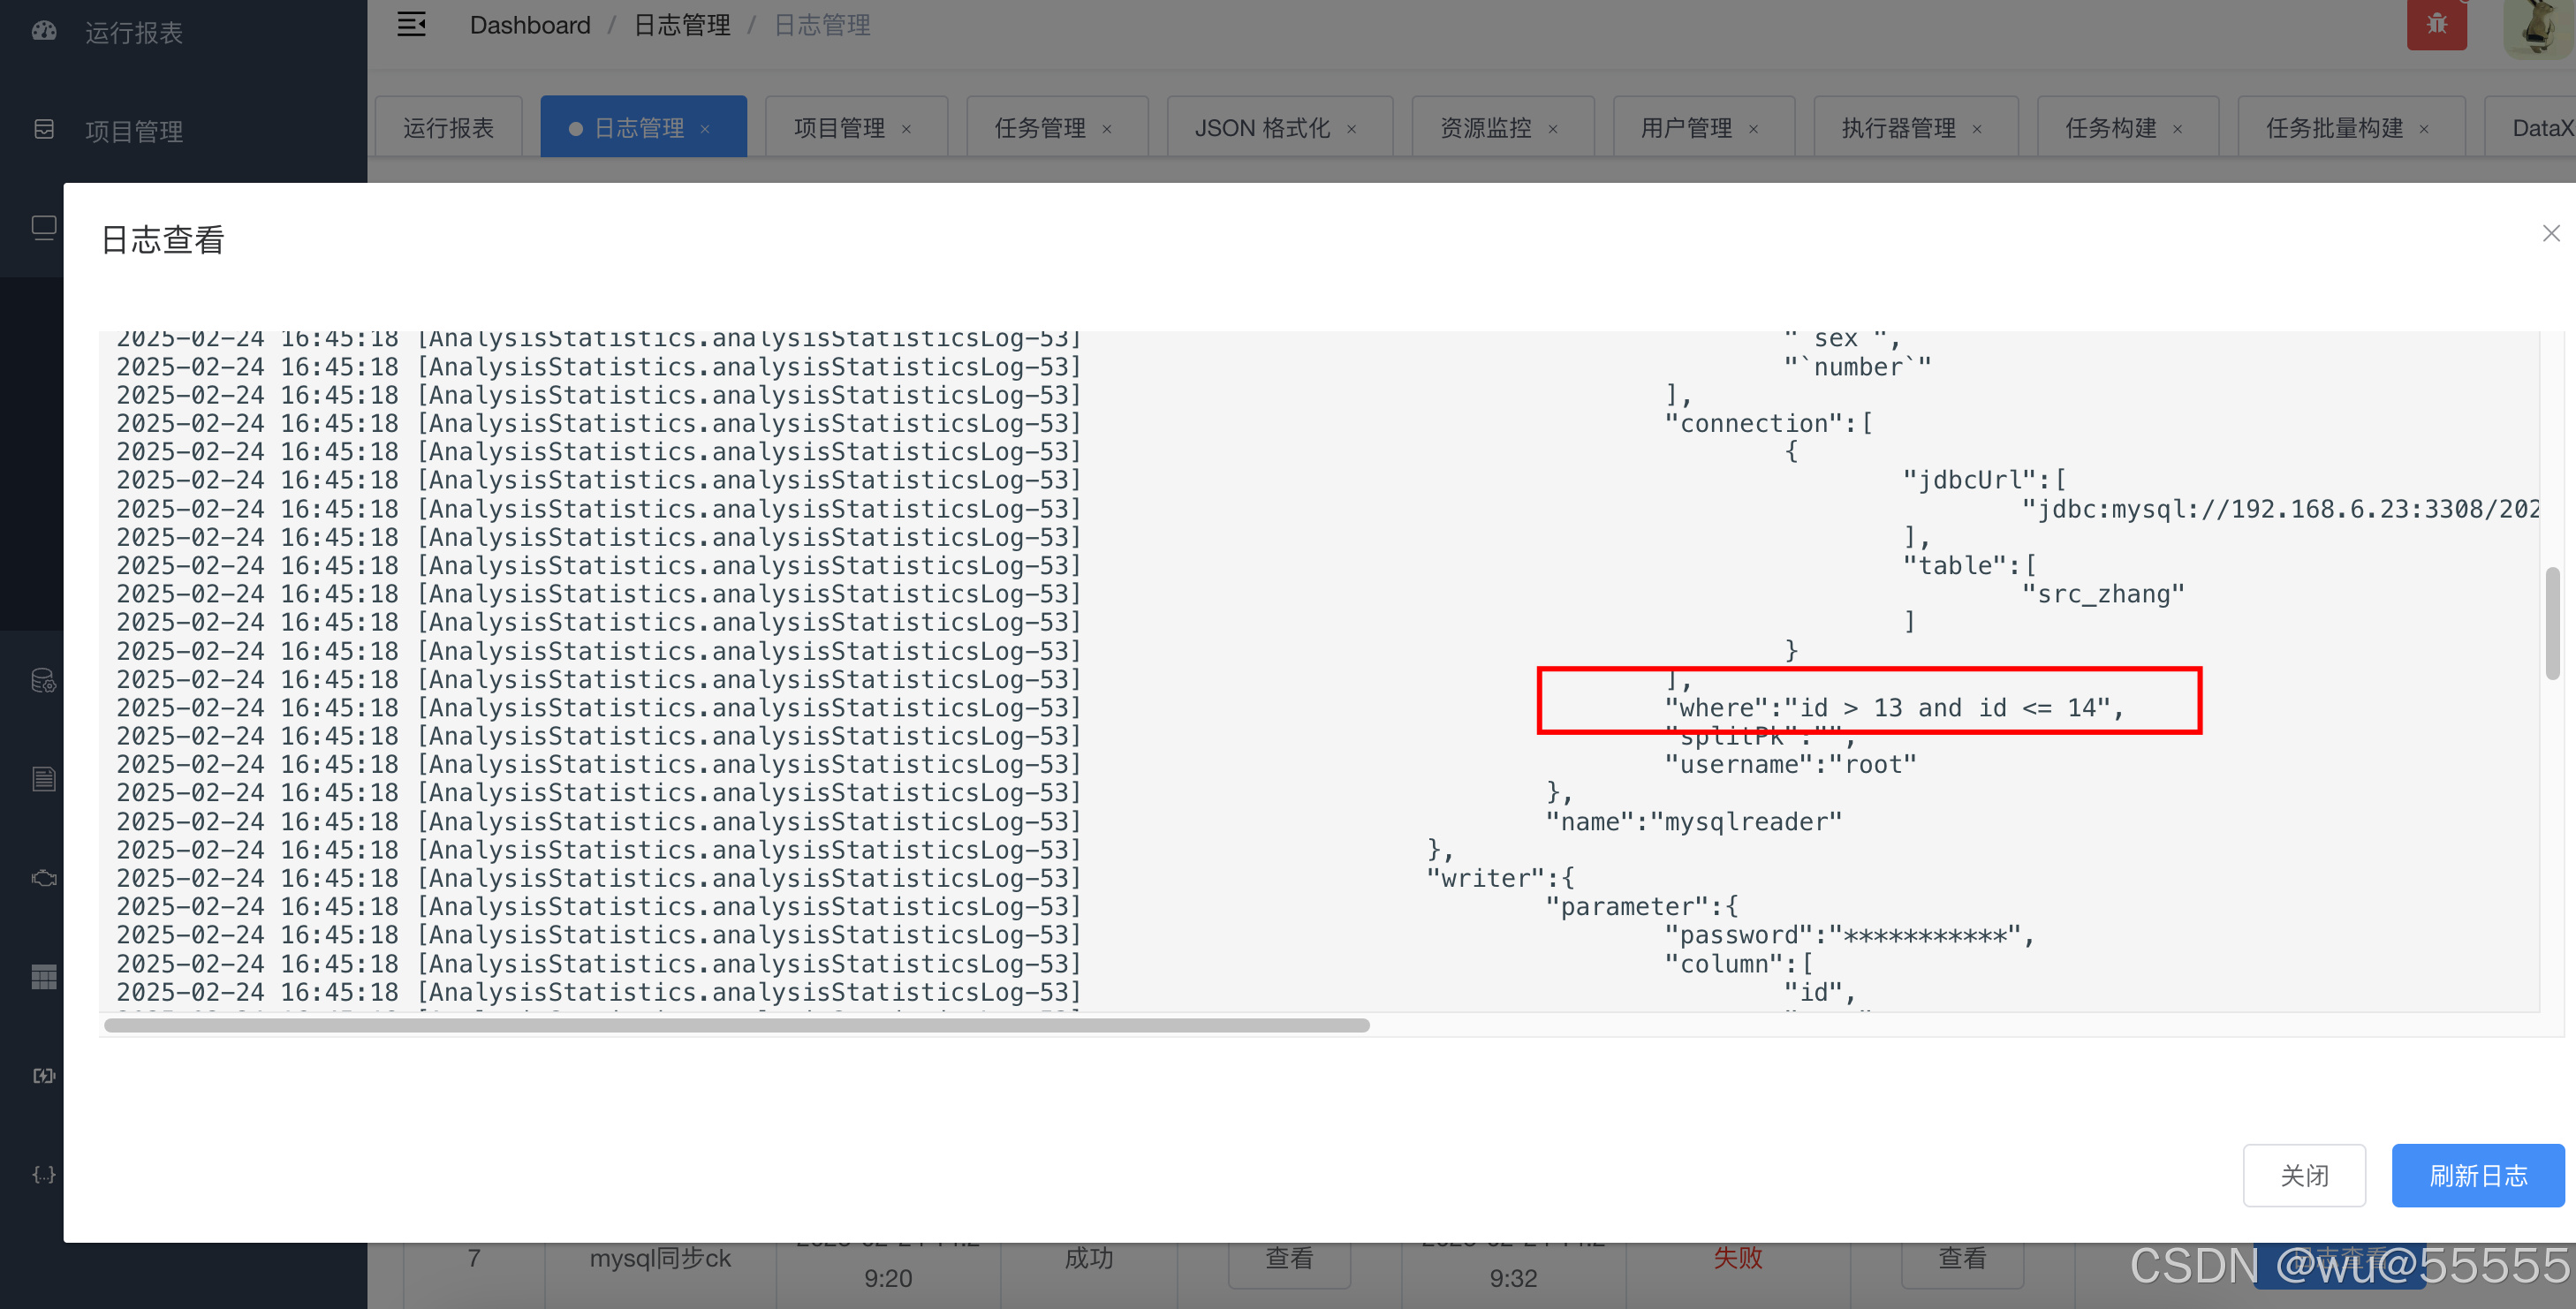This screenshot has width=2576, height=1309.
Task: Switch to the JSON 格式化 tab
Action: click(1261, 128)
